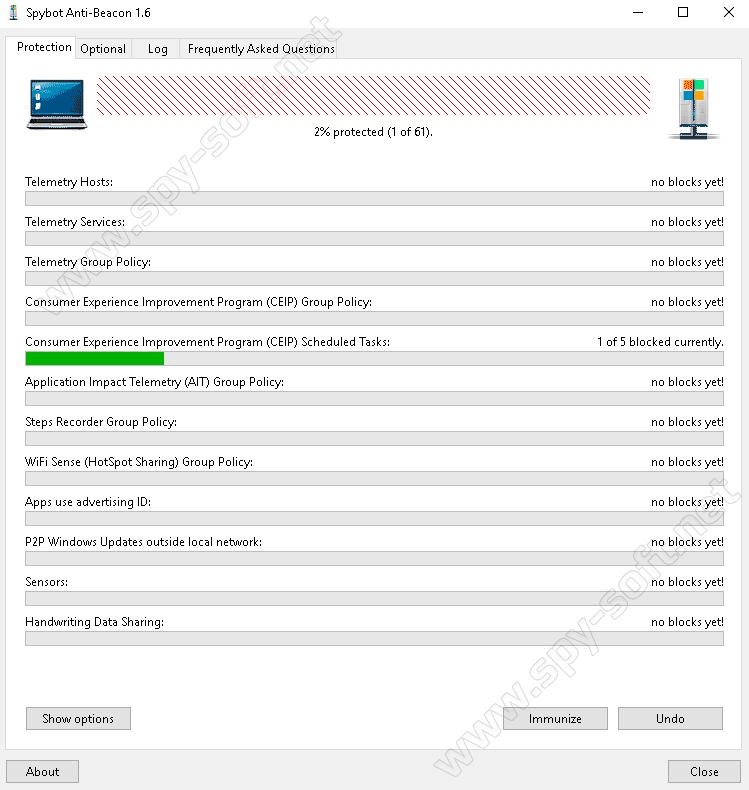Click the CEIP Group Policy progress bar
The image size is (749, 790).
coord(374,318)
